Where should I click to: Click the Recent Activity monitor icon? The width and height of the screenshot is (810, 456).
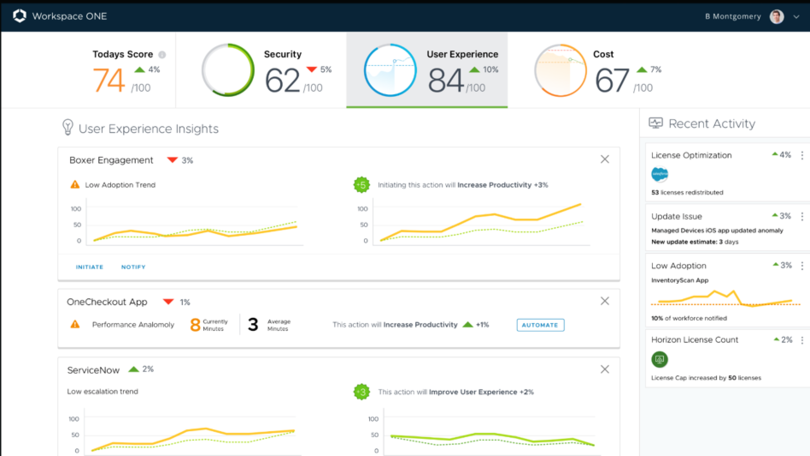click(656, 123)
